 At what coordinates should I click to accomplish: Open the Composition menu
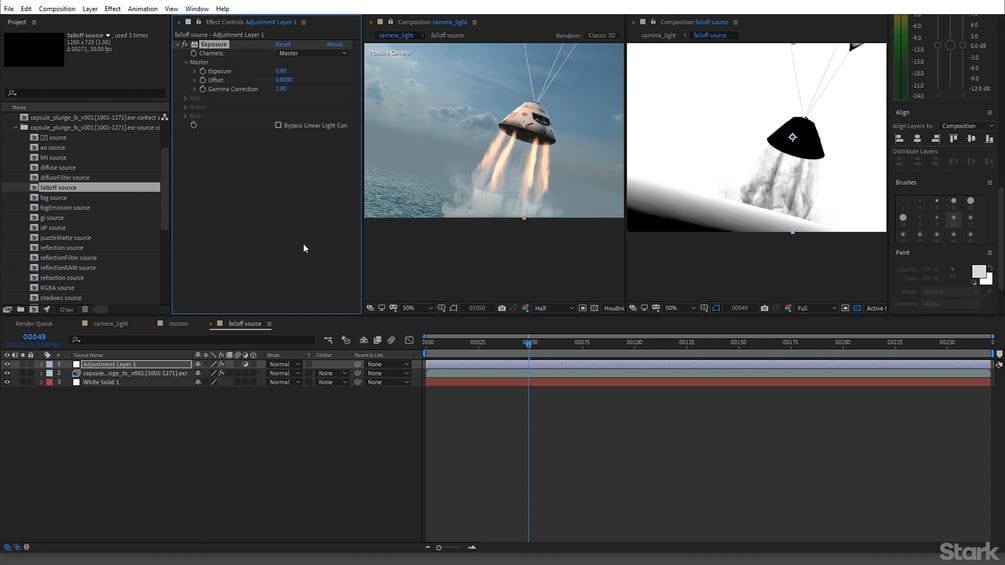tap(56, 9)
